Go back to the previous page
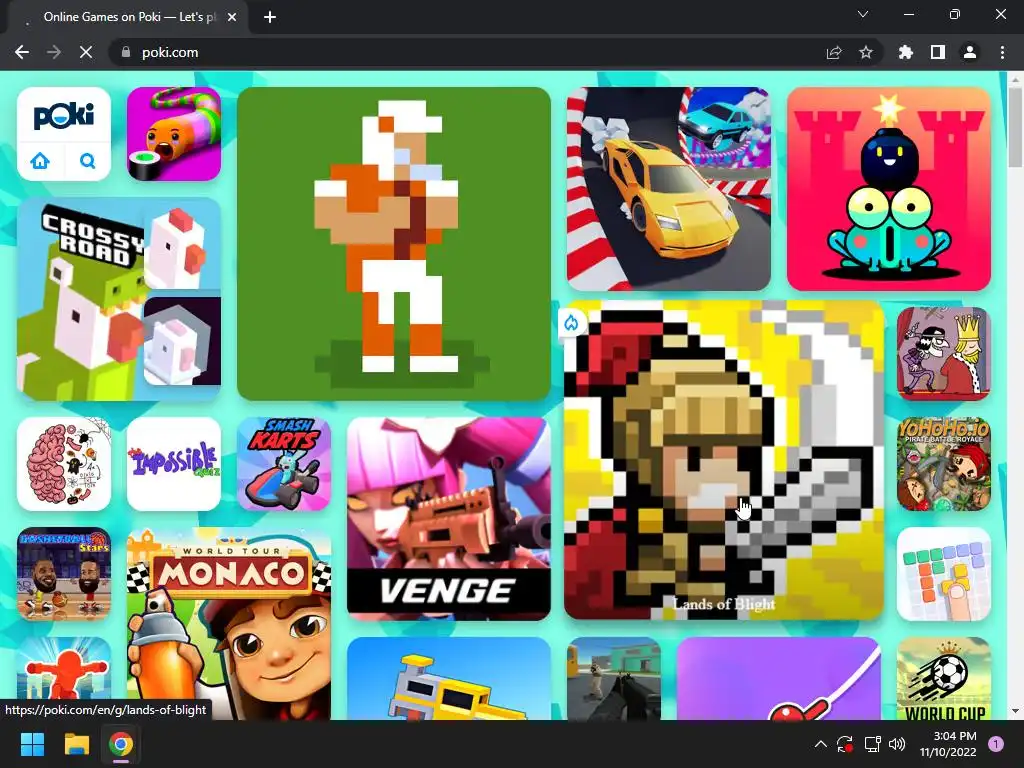Image resolution: width=1024 pixels, height=768 pixels. click(x=22, y=52)
